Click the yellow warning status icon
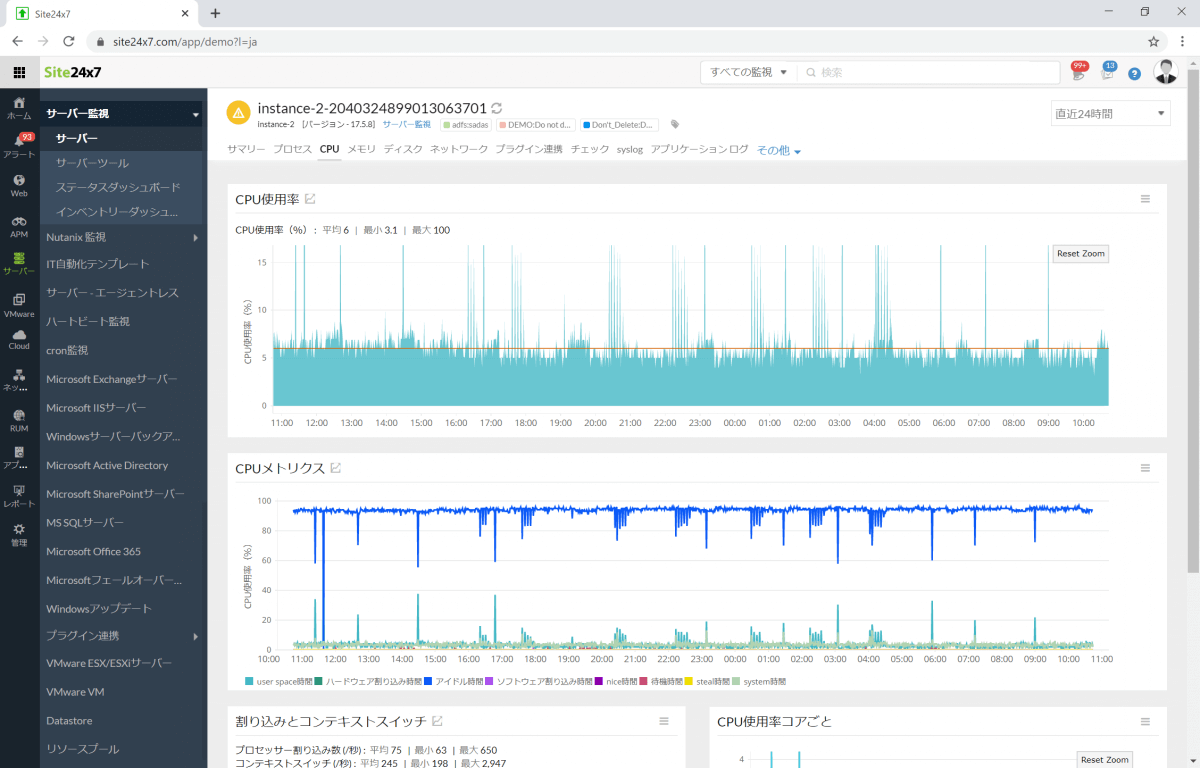This screenshot has height=768, width=1200. point(238,113)
